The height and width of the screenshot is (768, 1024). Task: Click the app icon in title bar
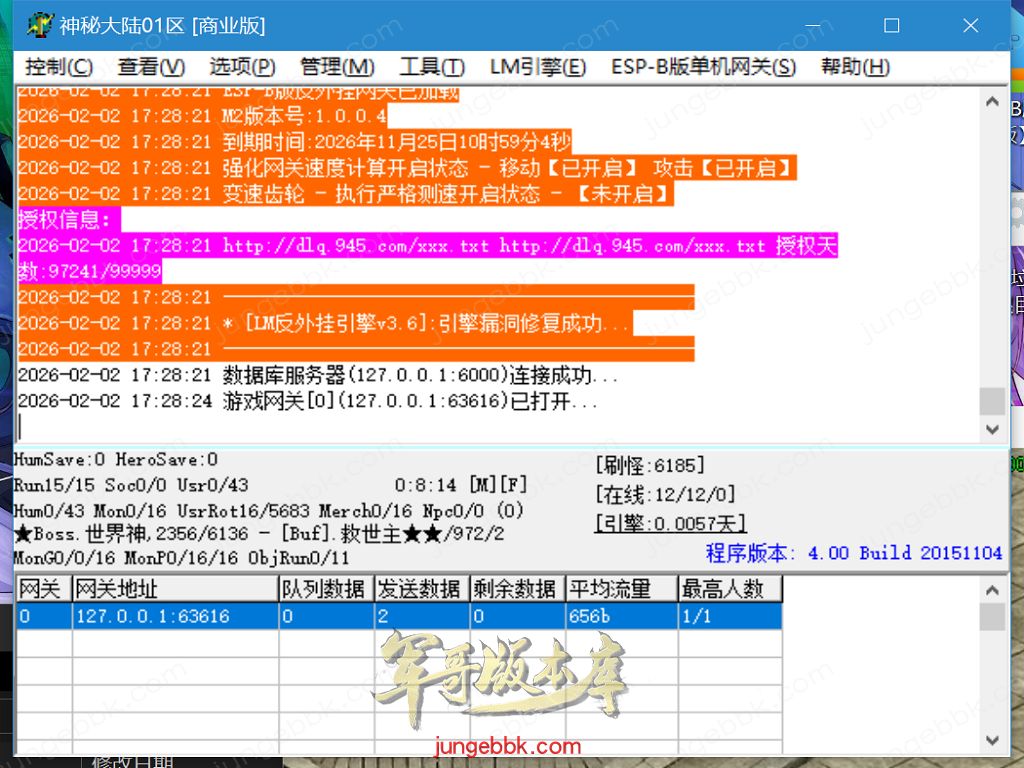tap(39, 26)
